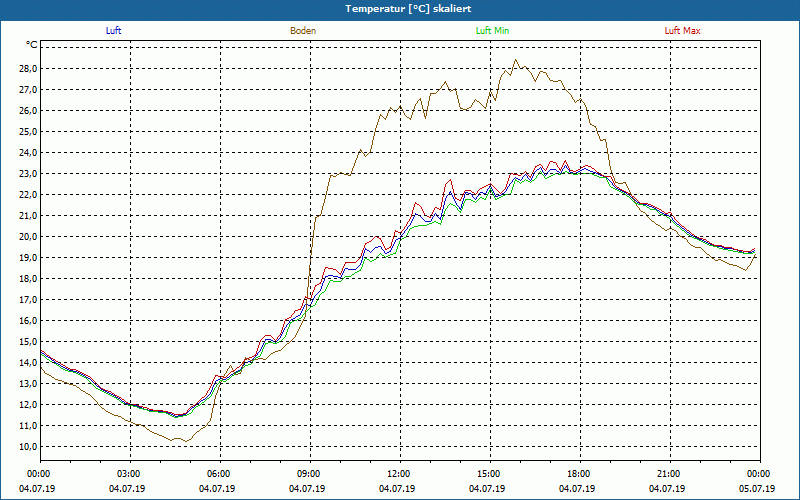Image resolution: width=800 pixels, height=500 pixels.
Task: Click the 21,0 y-axis value
Action: point(29,215)
